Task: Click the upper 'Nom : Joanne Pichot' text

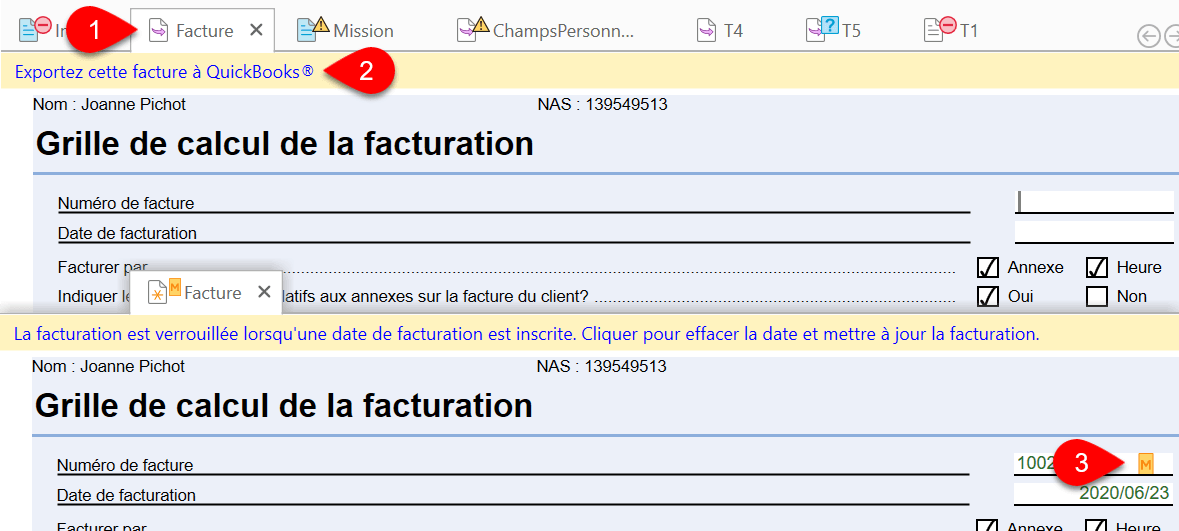Action: [109, 105]
